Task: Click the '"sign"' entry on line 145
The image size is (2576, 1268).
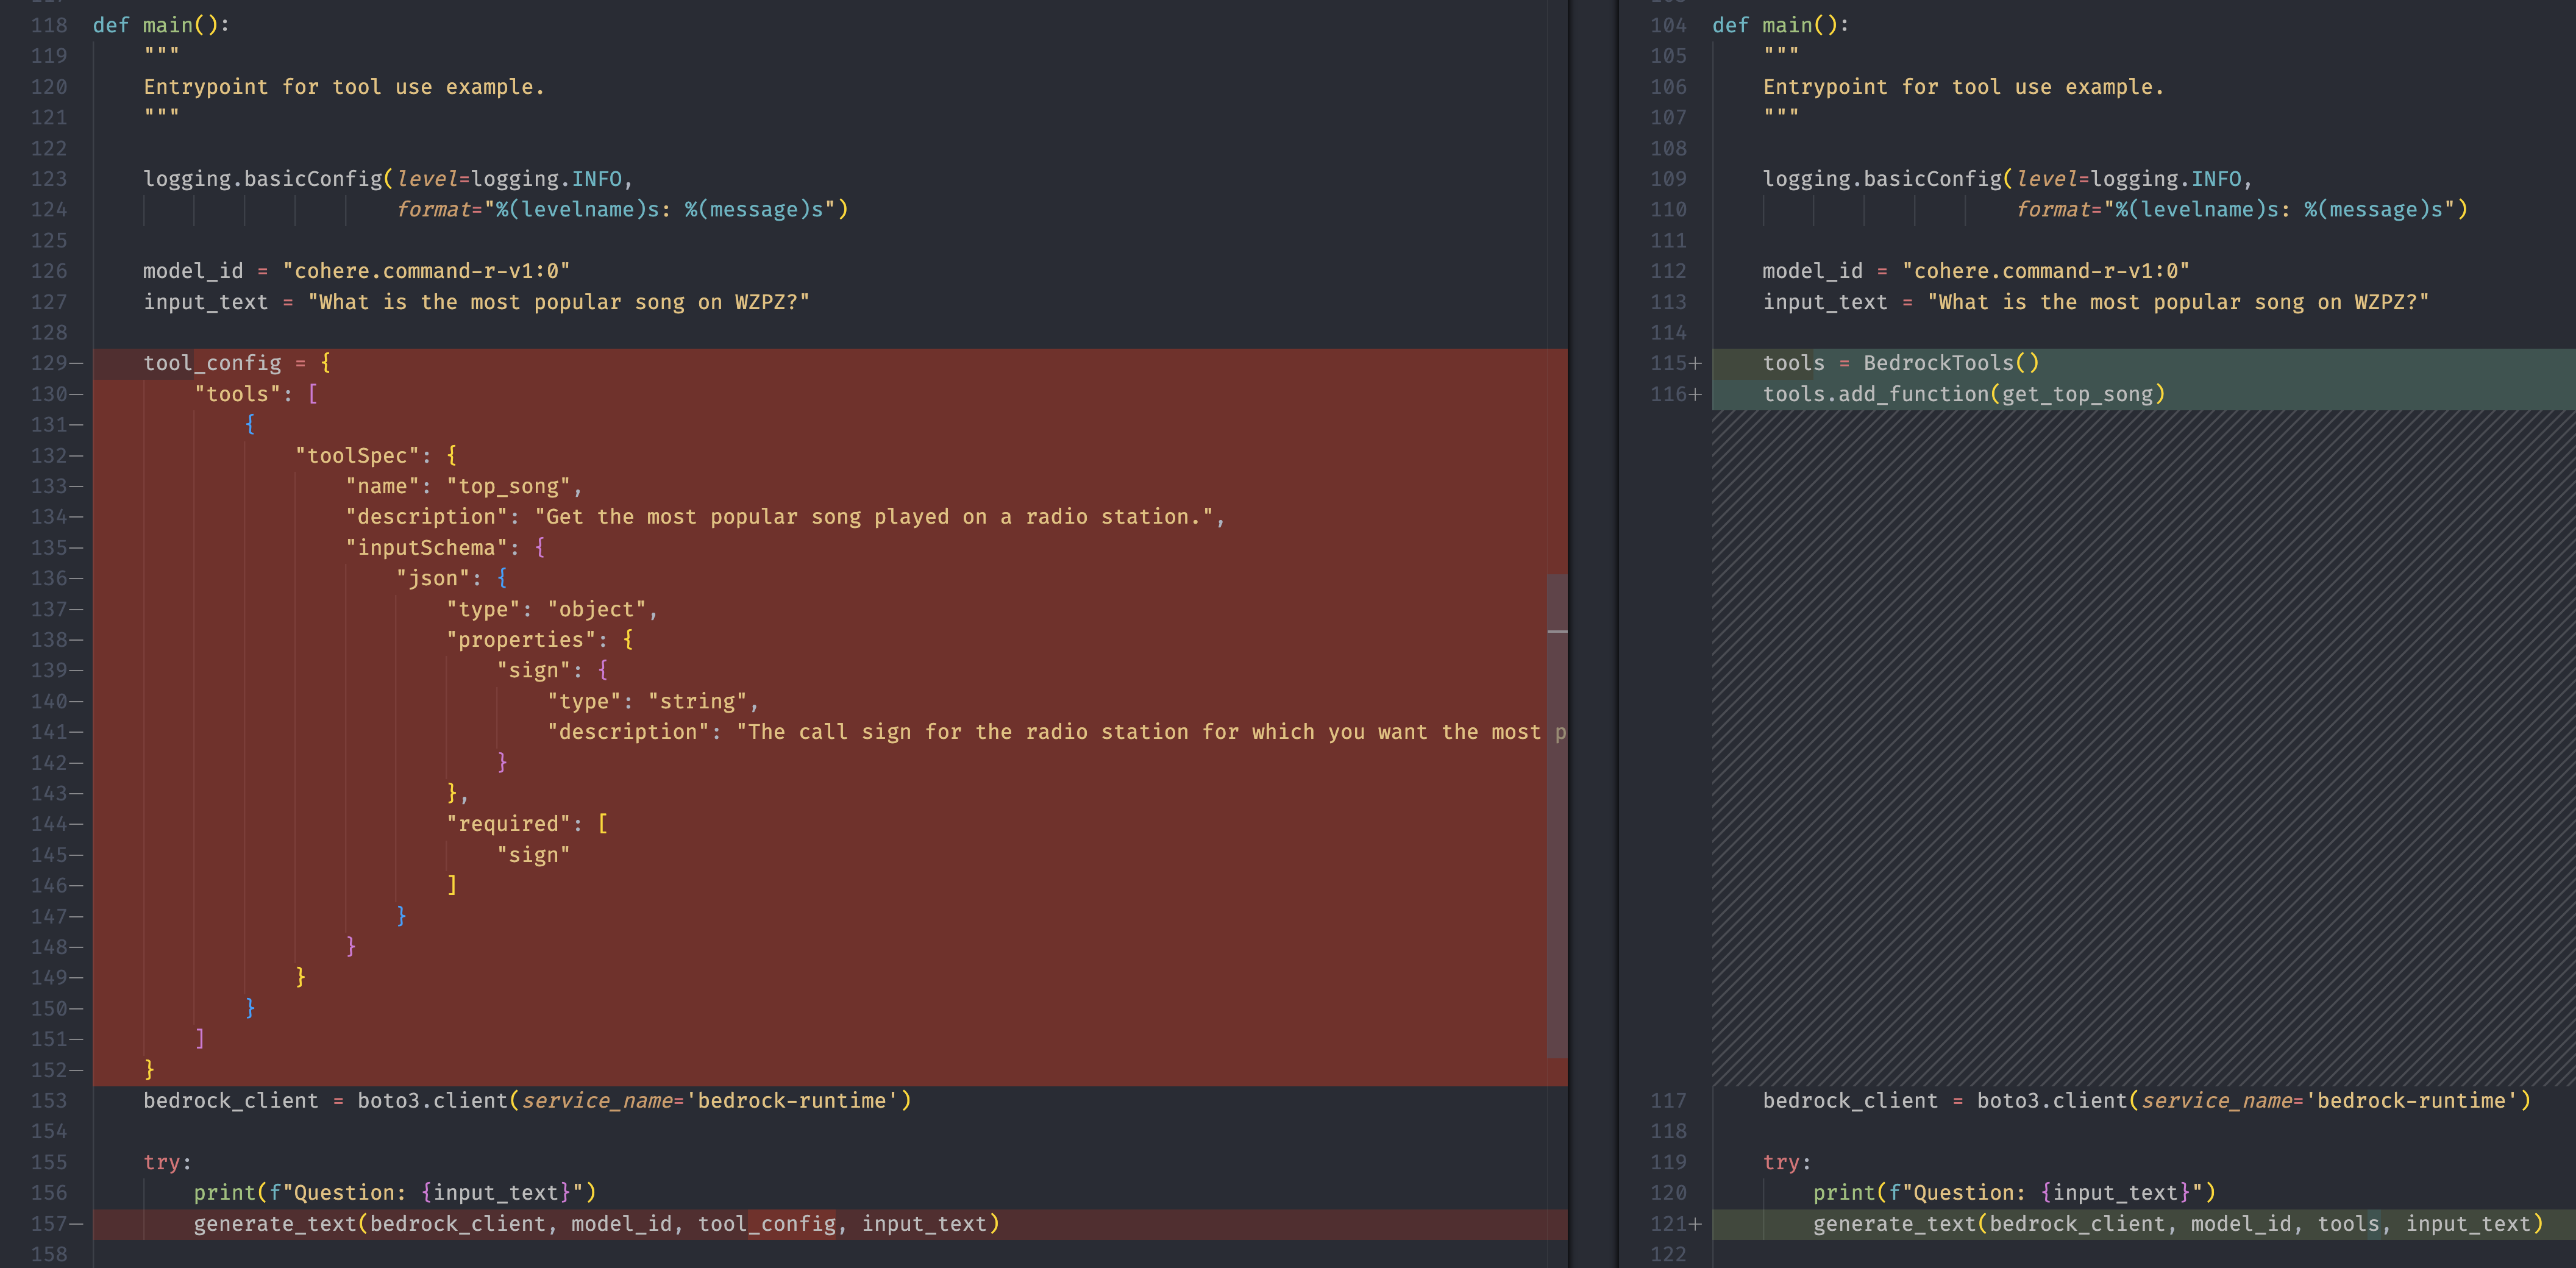Action: pyautogui.click(x=533, y=855)
